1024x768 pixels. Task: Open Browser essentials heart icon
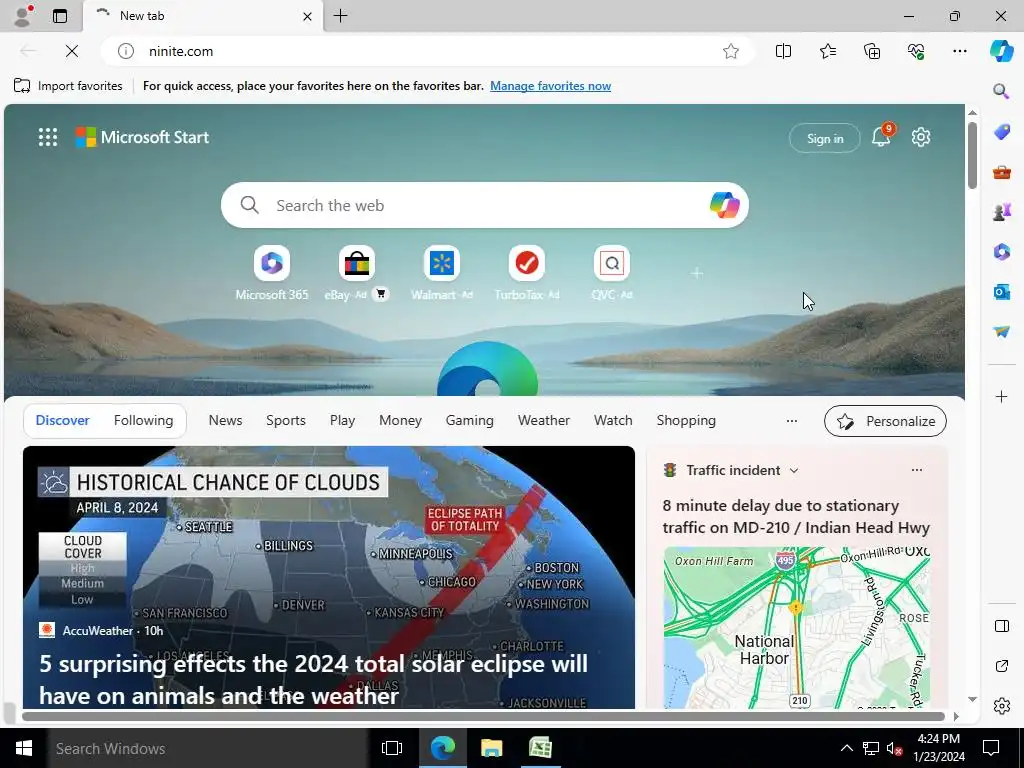916,51
